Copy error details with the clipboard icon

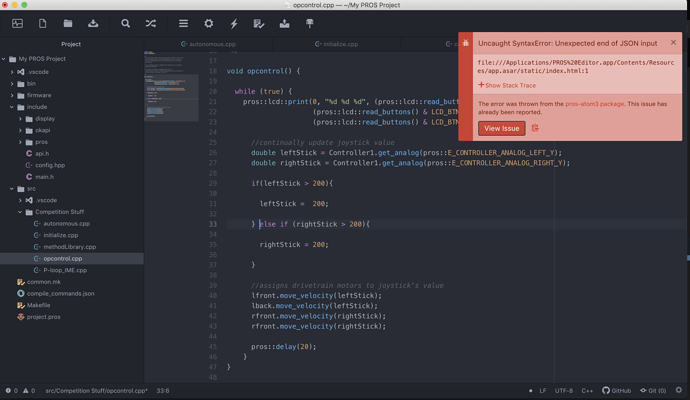coord(535,128)
